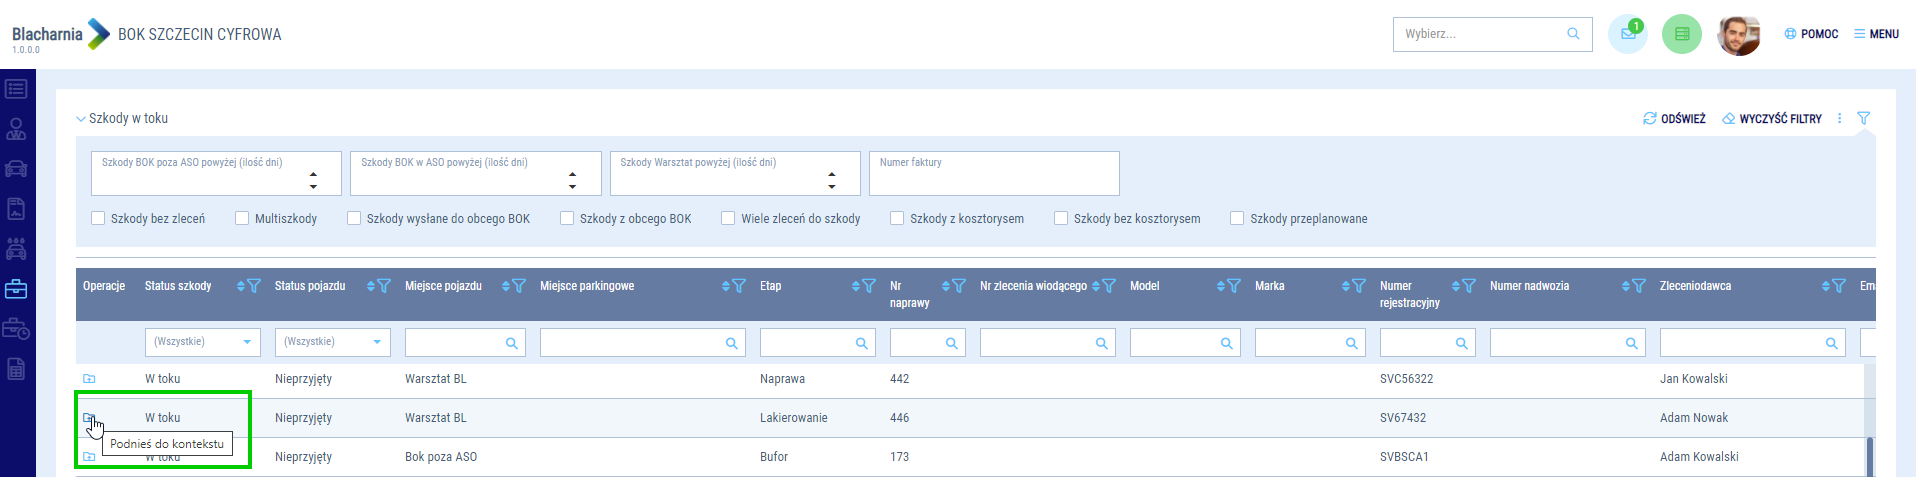Select the briefcase icon in left sidebar
The height and width of the screenshot is (477, 1916).
(16, 289)
